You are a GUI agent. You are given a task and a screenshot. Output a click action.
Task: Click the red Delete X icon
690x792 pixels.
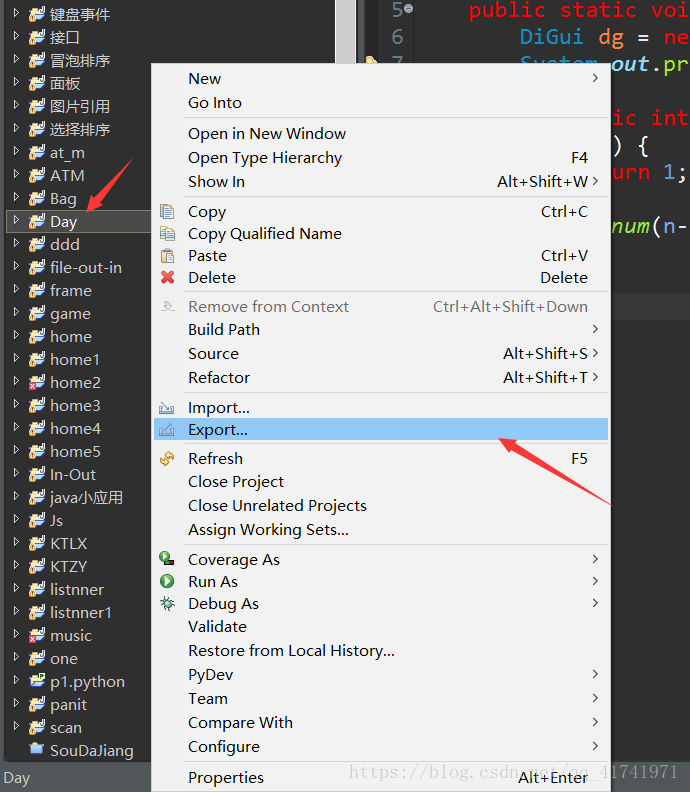click(x=167, y=277)
